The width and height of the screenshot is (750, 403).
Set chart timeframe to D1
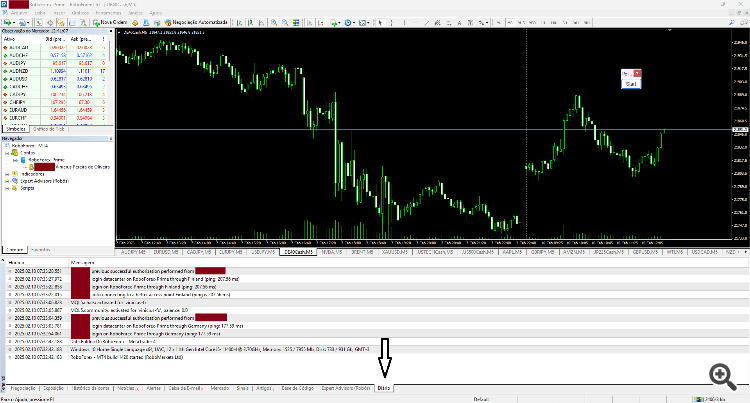click(x=565, y=22)
